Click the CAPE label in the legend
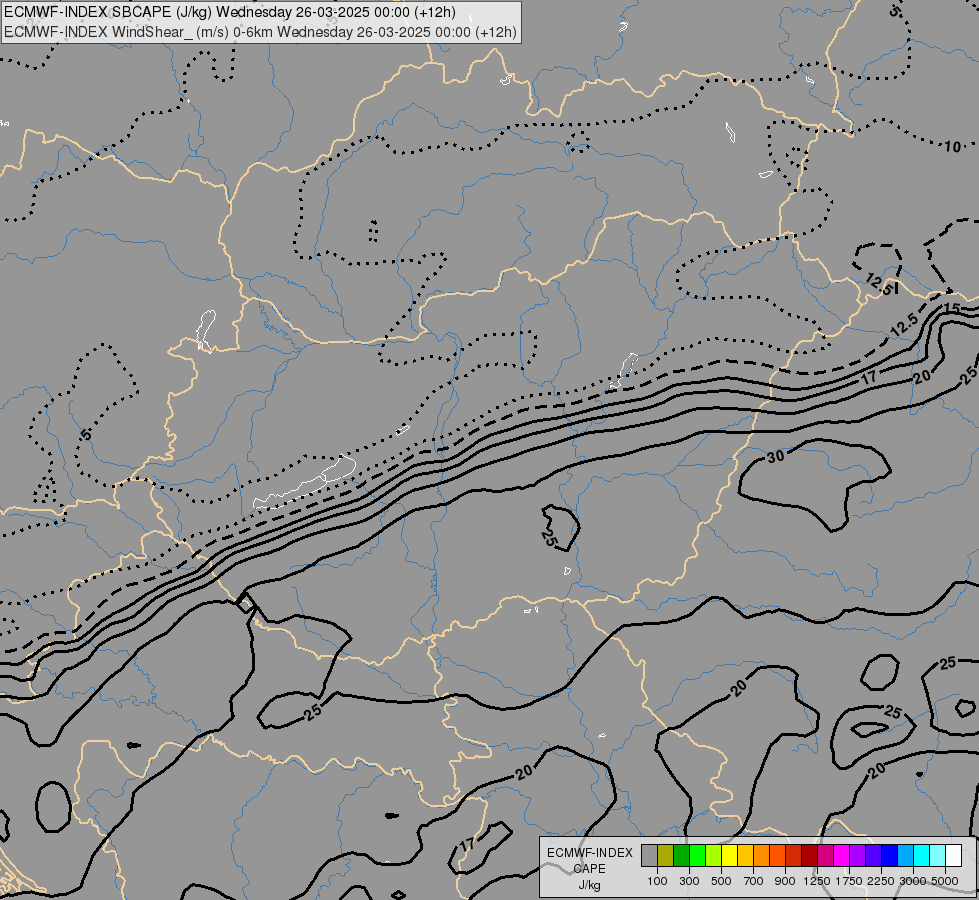 589,869
